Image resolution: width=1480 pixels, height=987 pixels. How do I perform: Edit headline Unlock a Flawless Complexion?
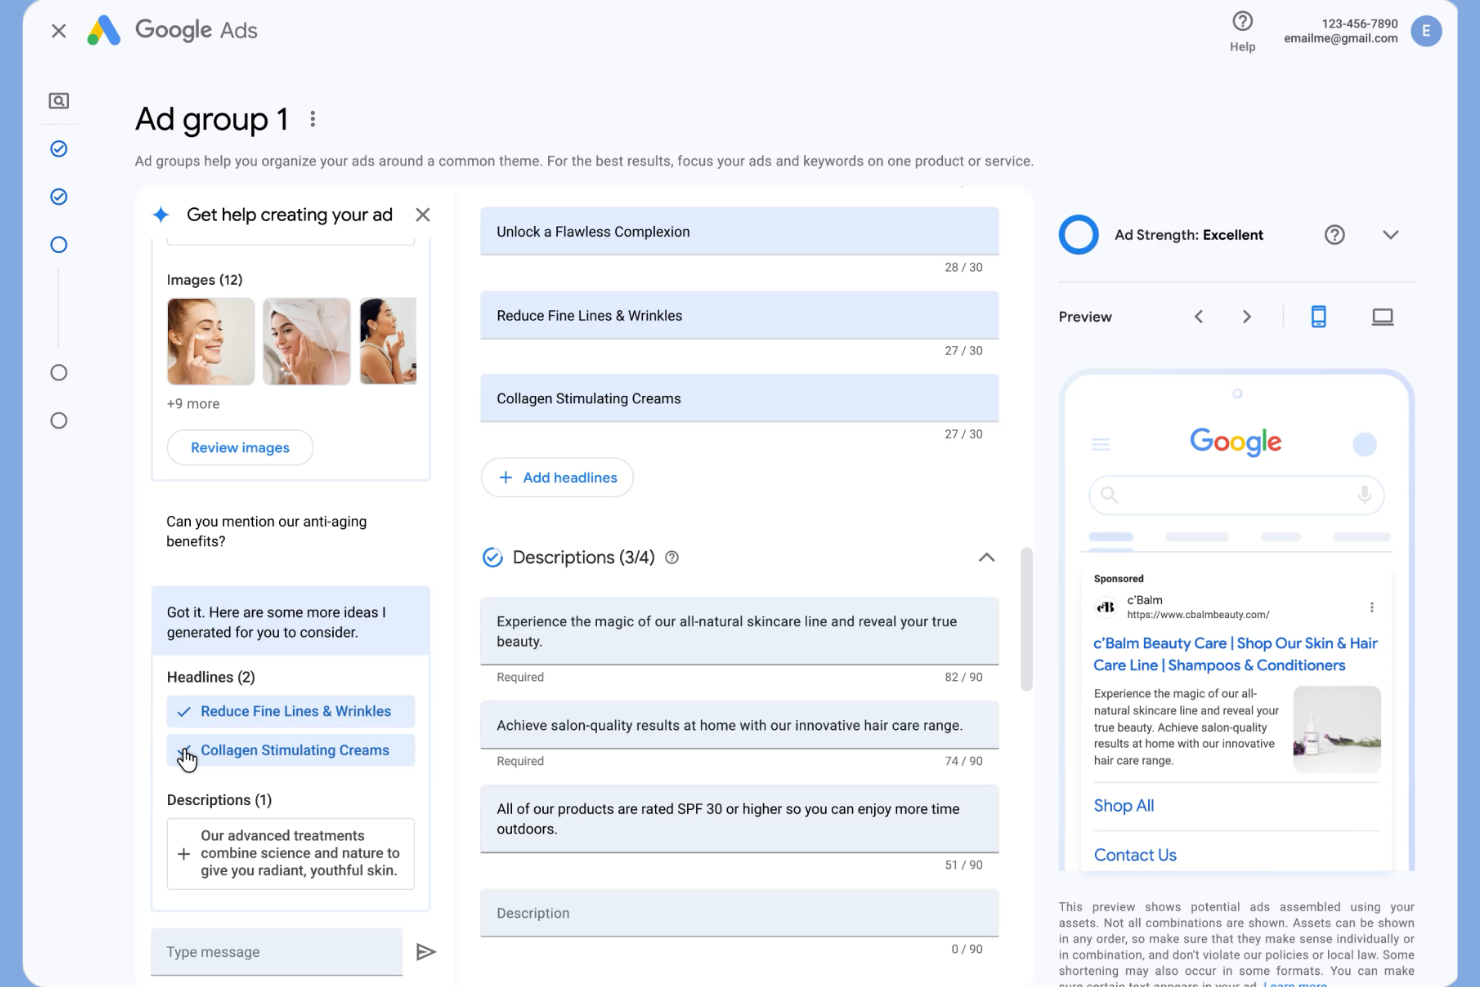[x=740, y=232]
